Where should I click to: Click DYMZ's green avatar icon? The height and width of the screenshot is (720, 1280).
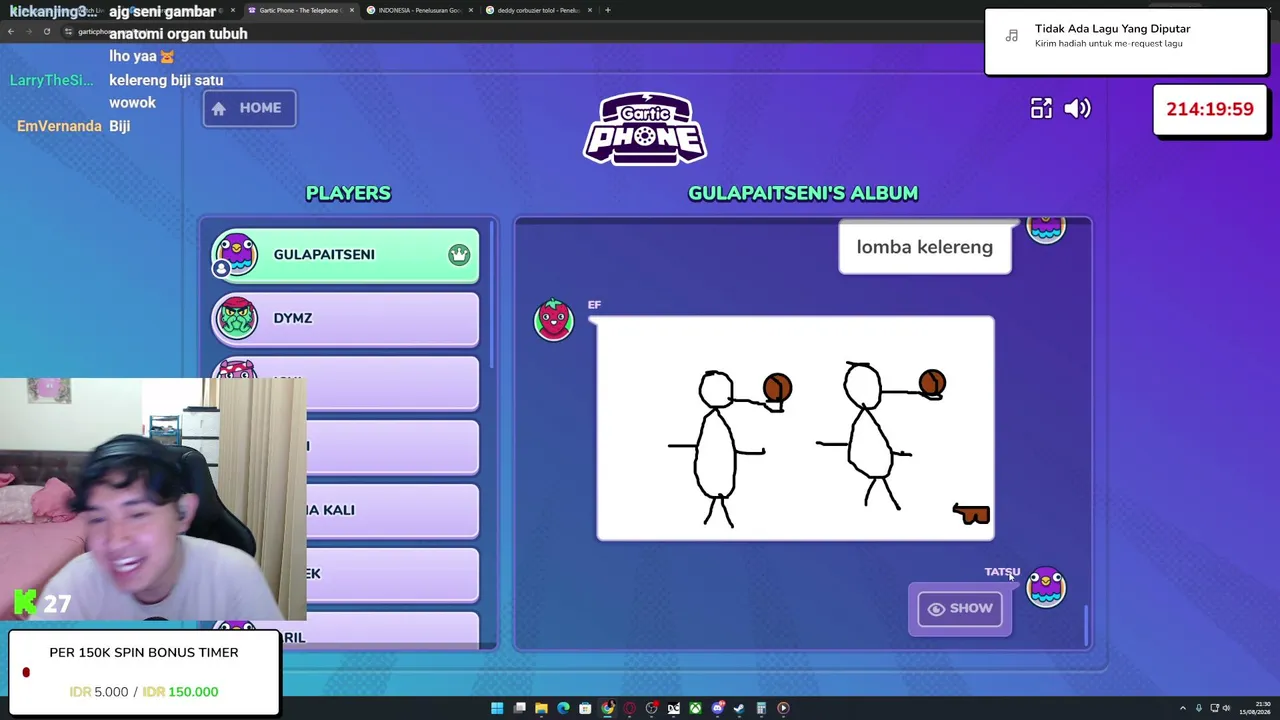pos(236,318)
